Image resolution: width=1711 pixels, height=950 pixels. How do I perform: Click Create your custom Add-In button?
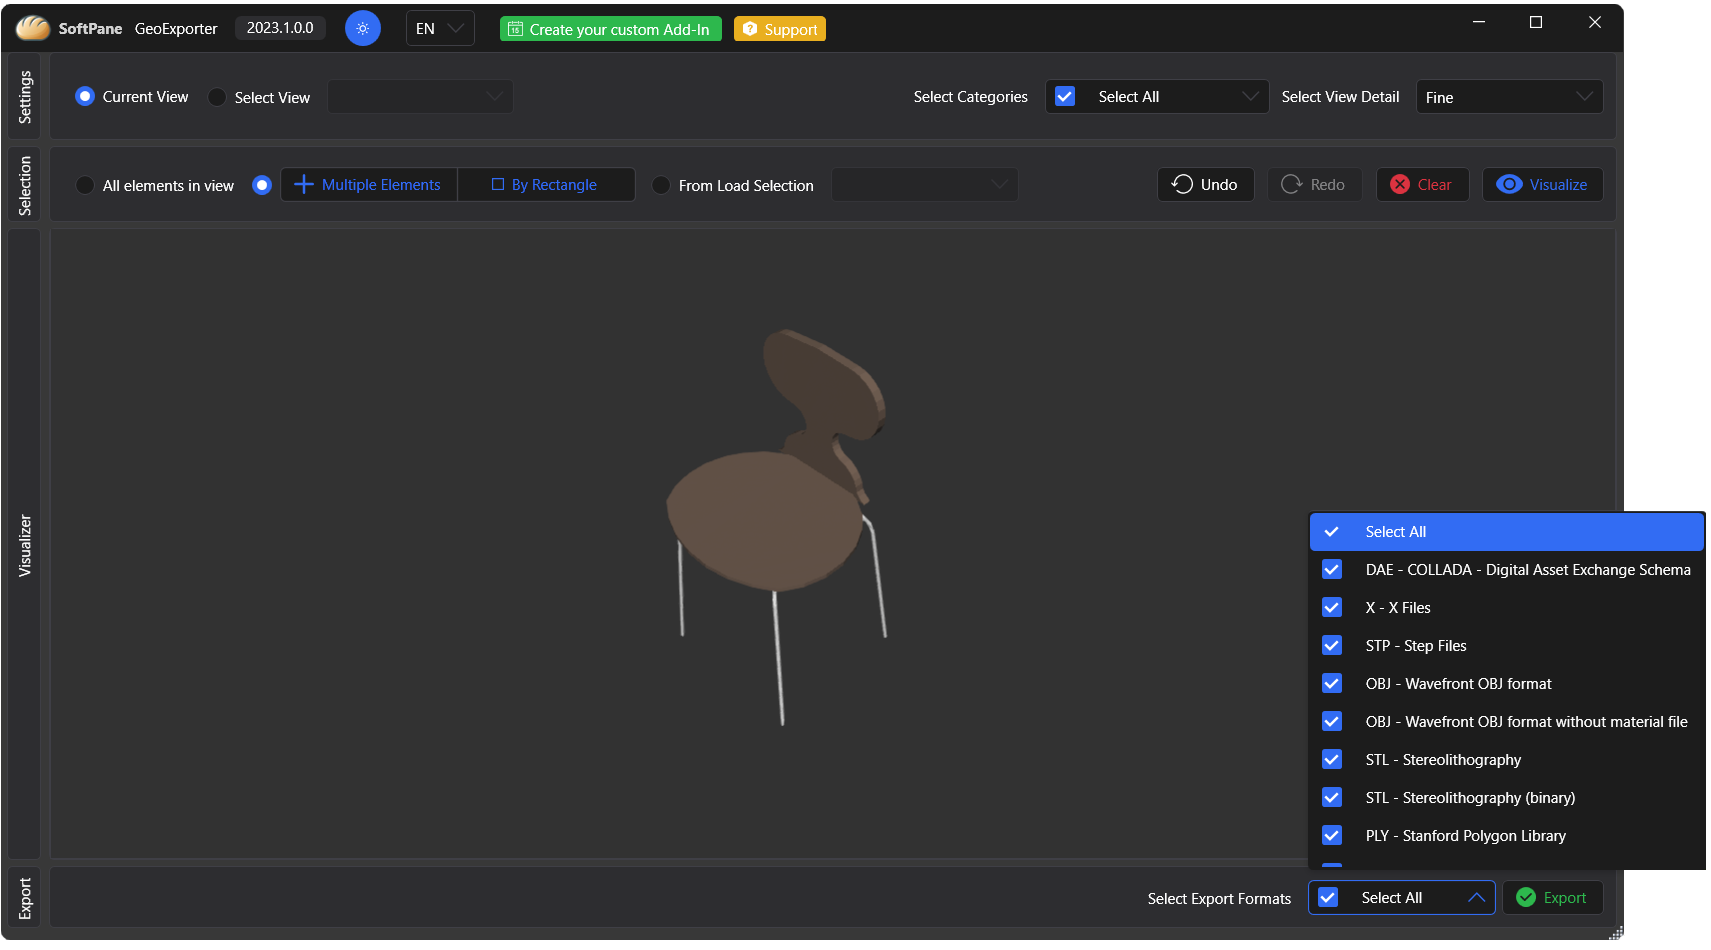[x=611, y=29]
